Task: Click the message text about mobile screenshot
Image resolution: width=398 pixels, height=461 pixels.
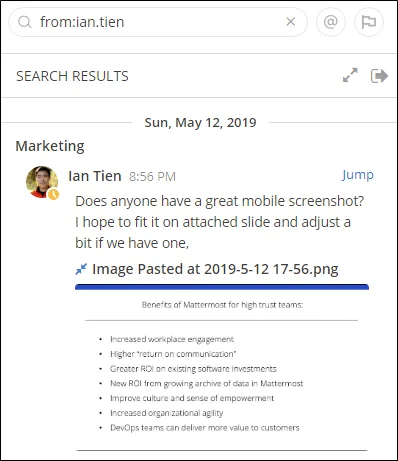Action: pos(219,222)
